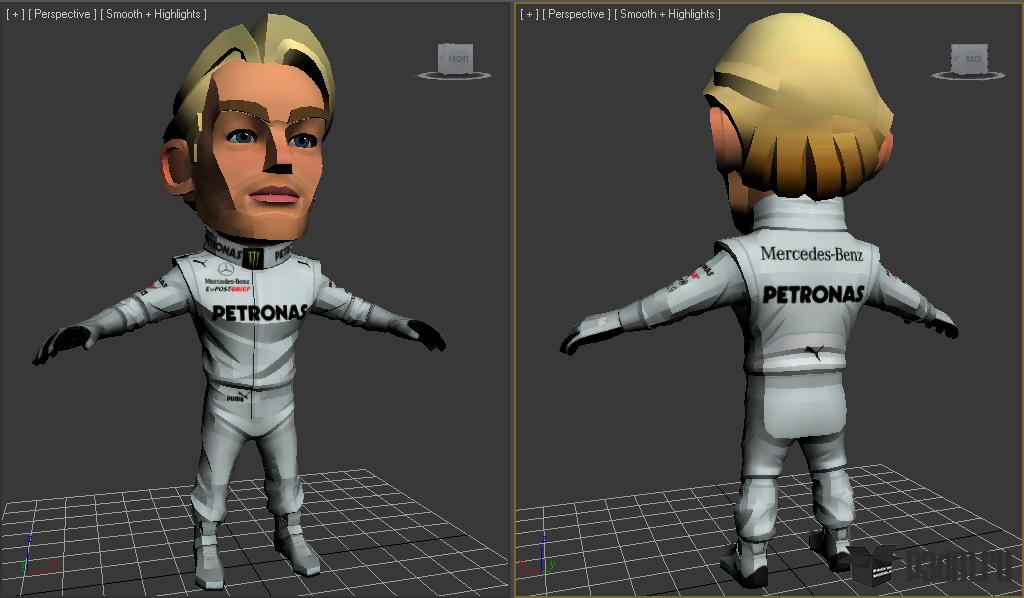Open the [+] general menu in left viewport
The height and width of the screenshot is (598, 1024).
click(16, 14)
